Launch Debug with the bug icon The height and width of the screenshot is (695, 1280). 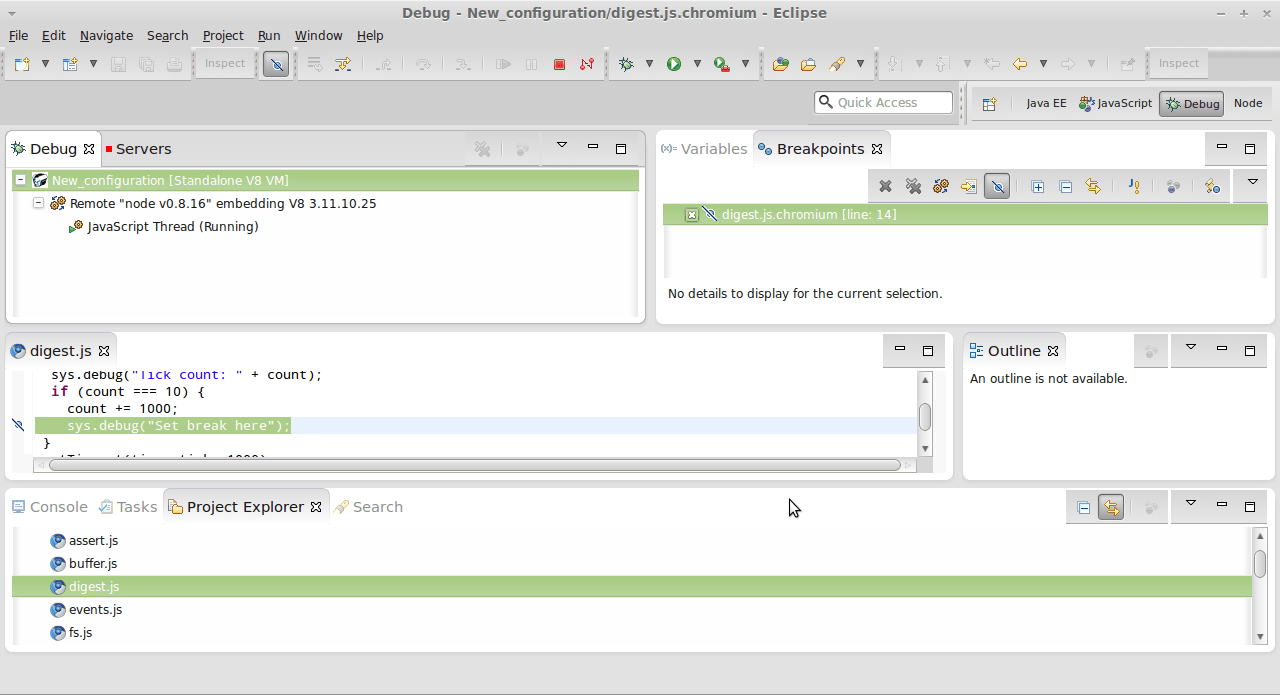click(626, 64)
